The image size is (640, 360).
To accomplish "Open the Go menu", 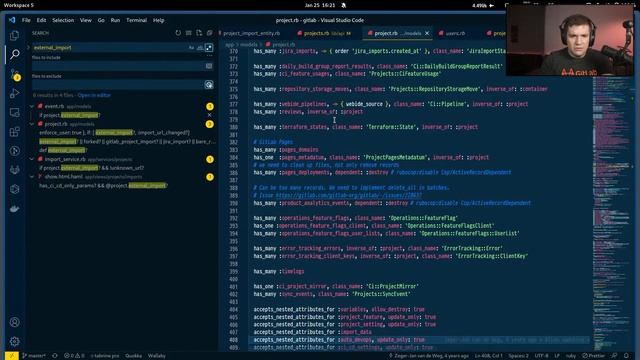I will pyautogui.click(x=101, y=20).
